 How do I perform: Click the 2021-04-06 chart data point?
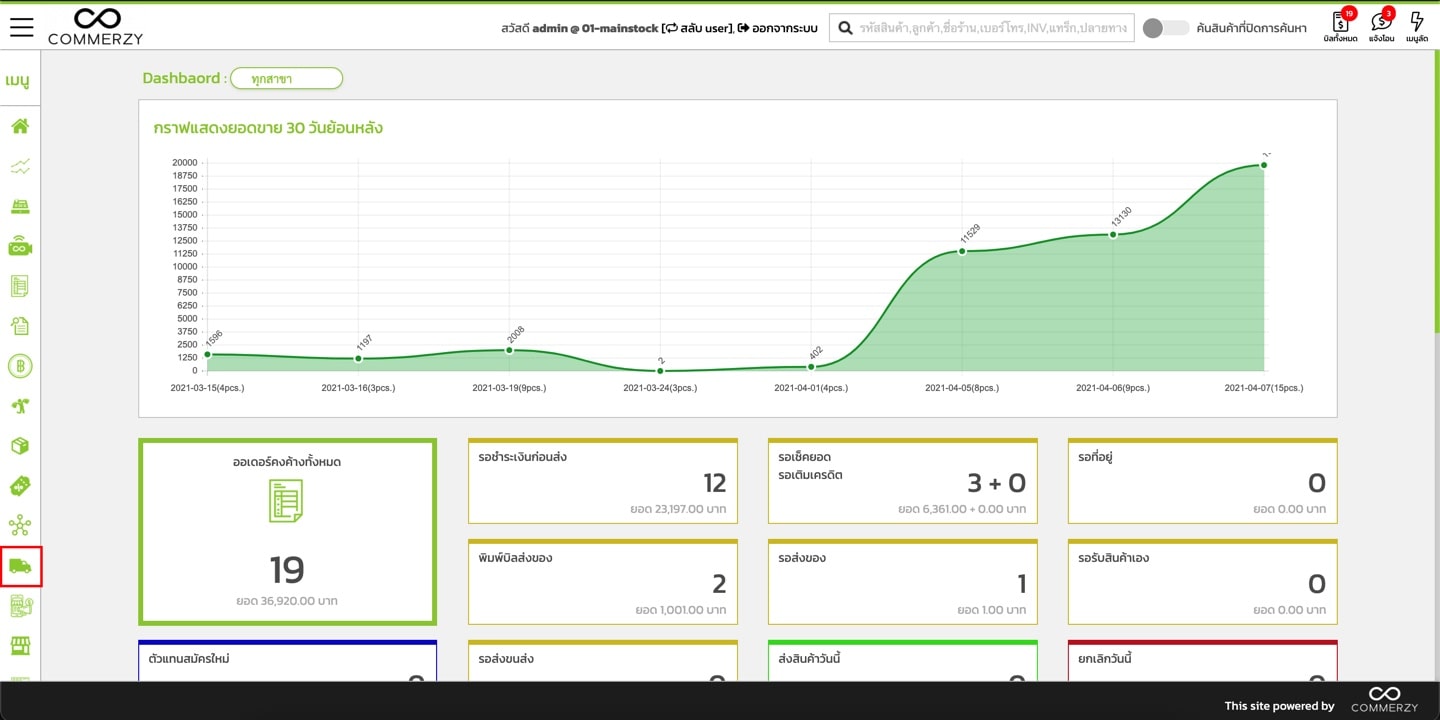(1112, 235)
